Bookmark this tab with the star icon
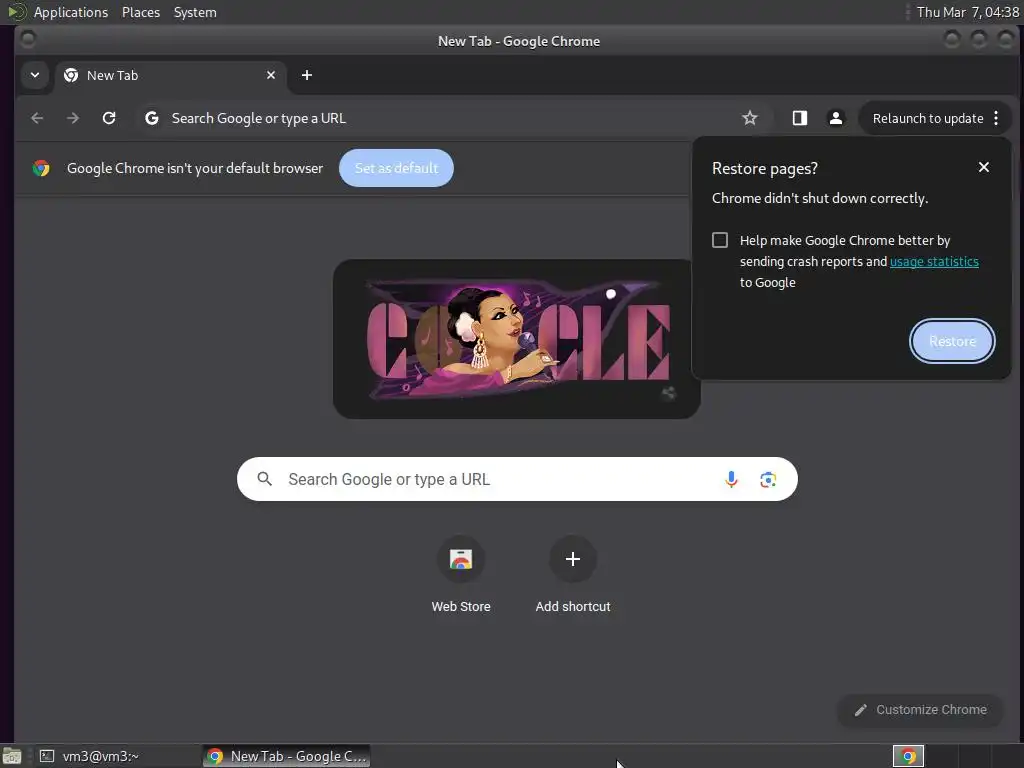1024x768 pixels. [x=750, y=118]
